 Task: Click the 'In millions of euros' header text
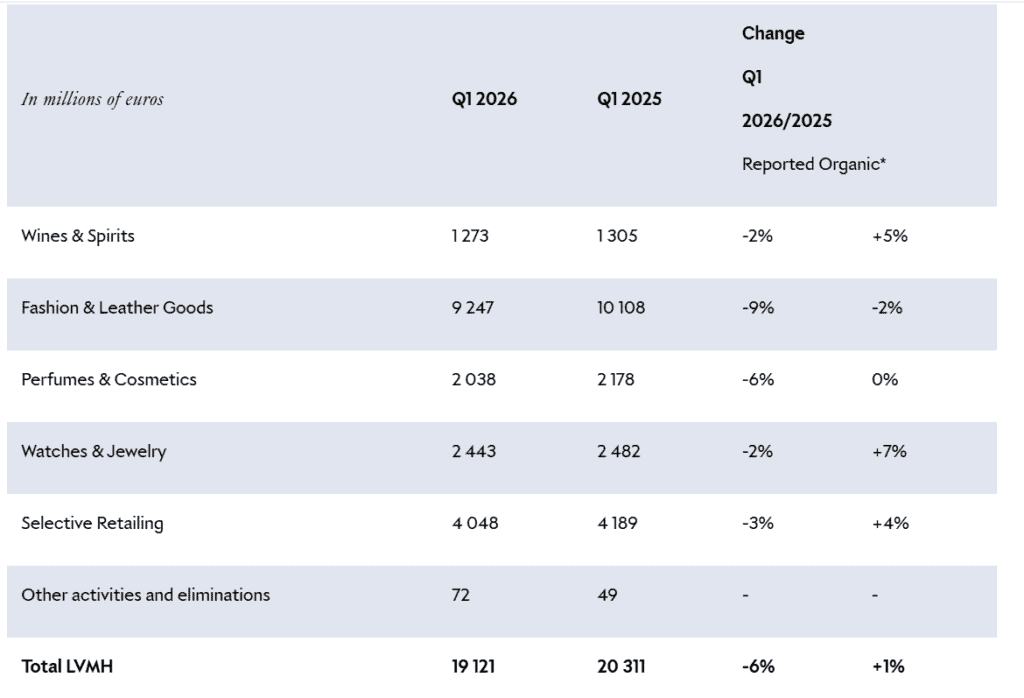(92, 99)
